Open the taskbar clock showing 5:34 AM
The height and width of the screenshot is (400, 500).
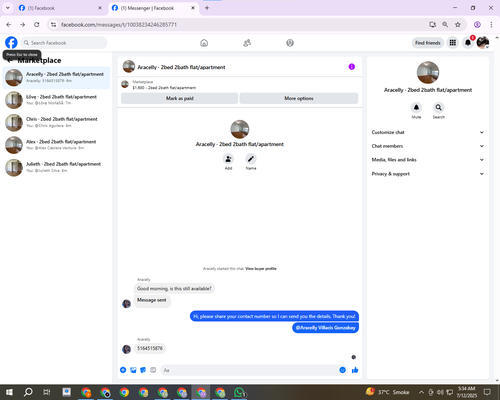466,392
